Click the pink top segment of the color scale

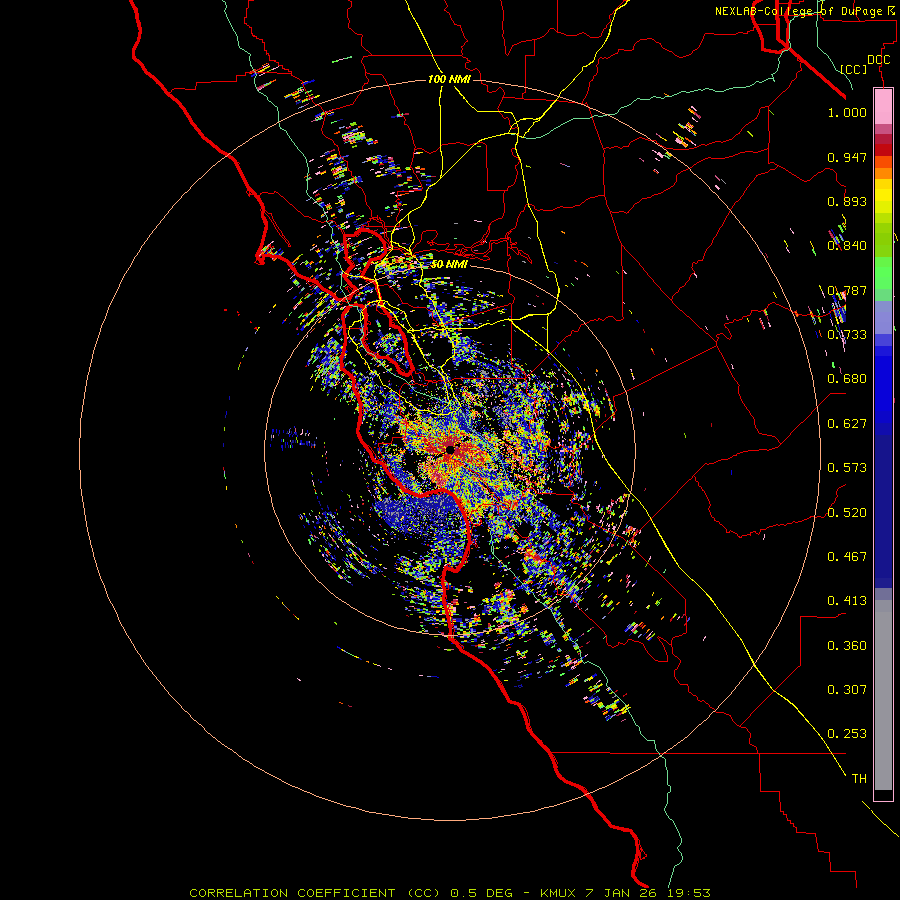click(883, 107)
